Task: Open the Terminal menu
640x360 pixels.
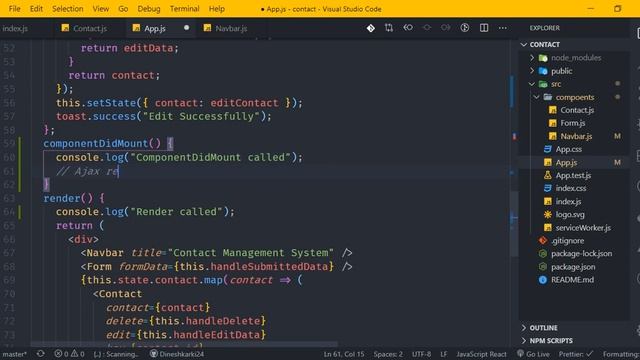Action: (x=184, y=9)
